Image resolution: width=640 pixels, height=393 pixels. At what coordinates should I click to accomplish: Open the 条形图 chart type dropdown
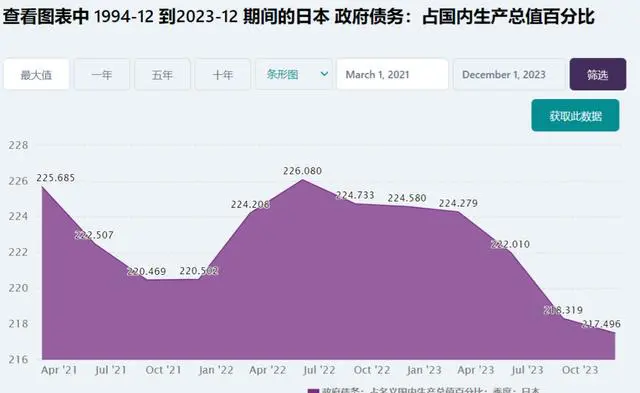pos(293,74)
